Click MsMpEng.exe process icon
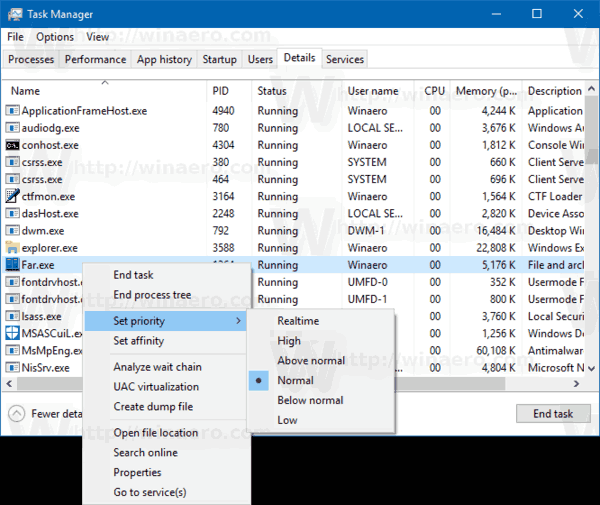The image size is (600, 505). pos(12,350)
